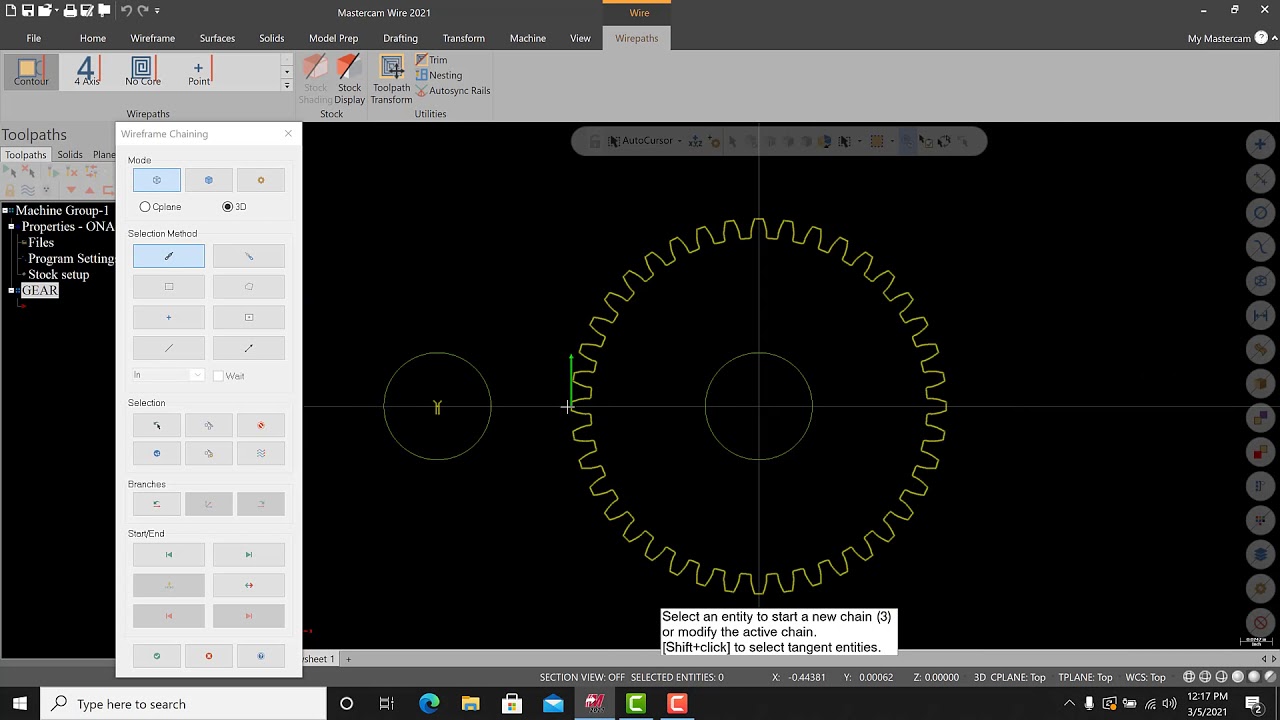Click the Windows search box

click(x=183, y=704)
